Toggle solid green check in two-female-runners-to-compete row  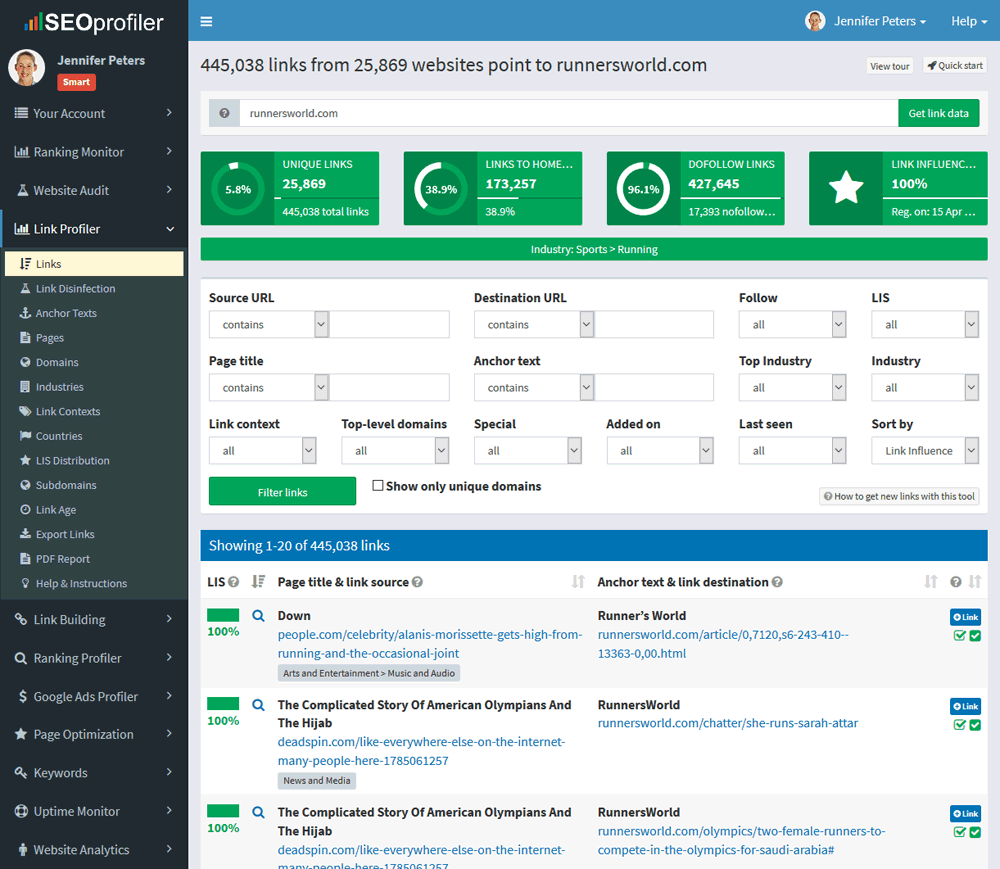[975, 832]
